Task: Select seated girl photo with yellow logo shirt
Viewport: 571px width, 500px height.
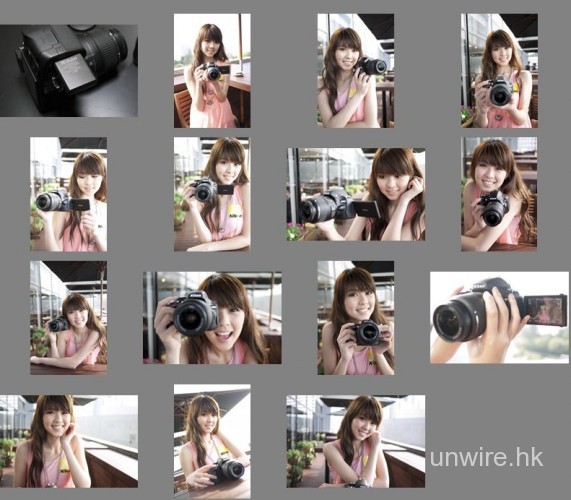Action: point(212,194)
